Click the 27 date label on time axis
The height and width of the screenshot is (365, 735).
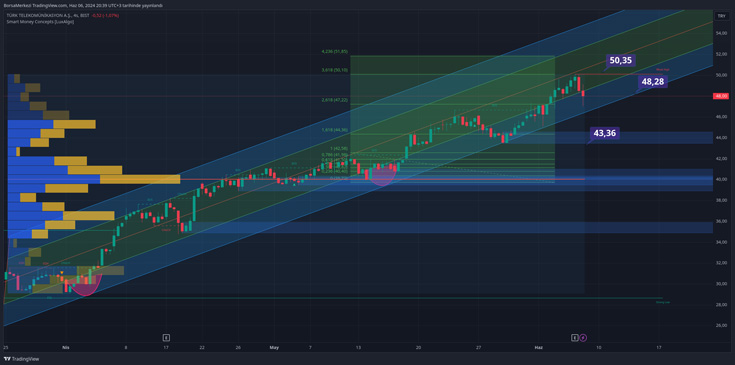coord(478,348)
